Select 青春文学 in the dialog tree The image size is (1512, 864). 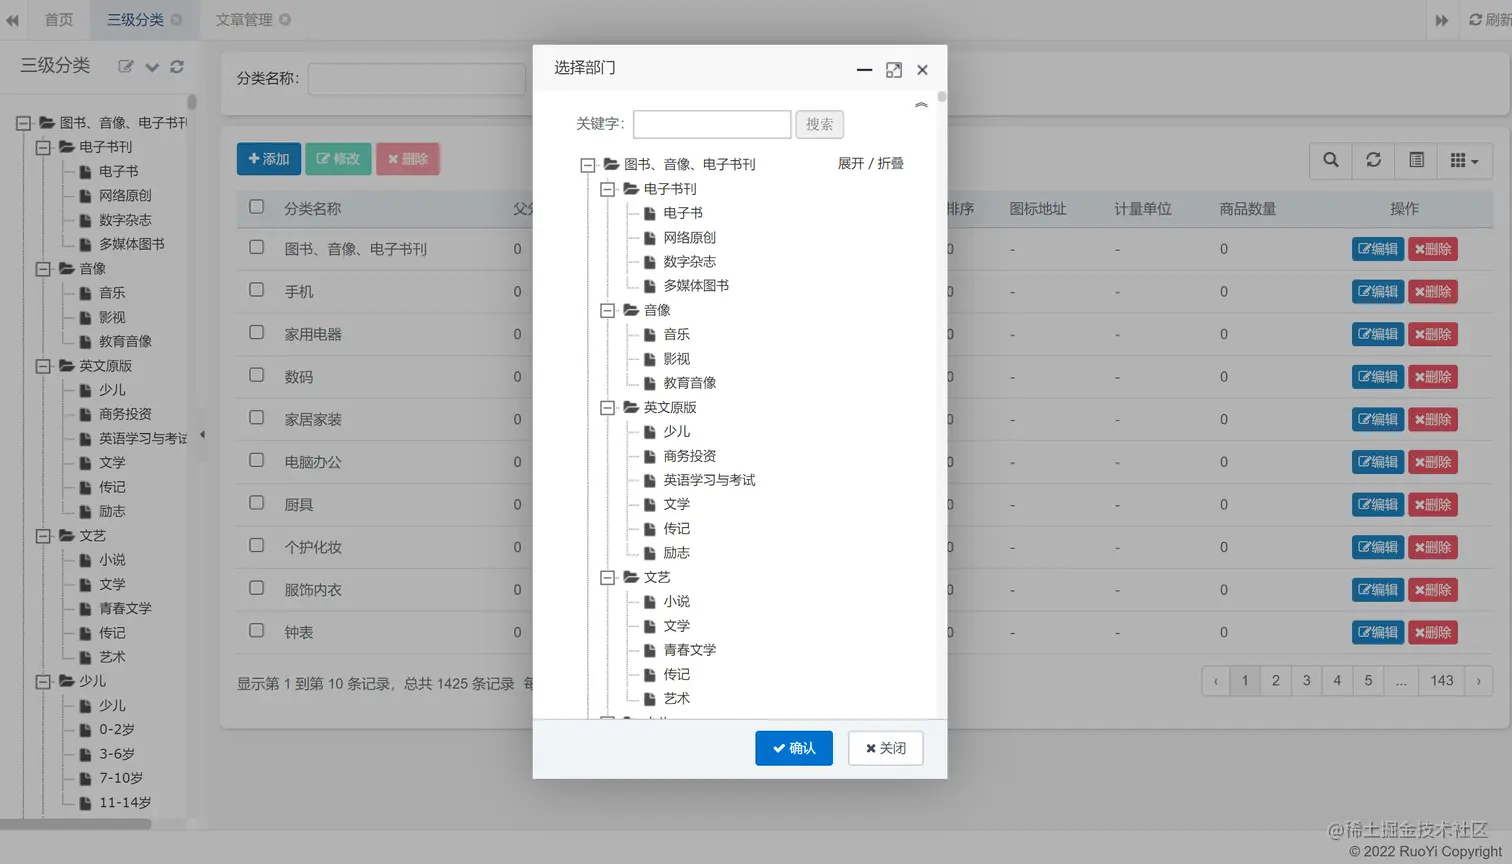click(x=690, y=650)
